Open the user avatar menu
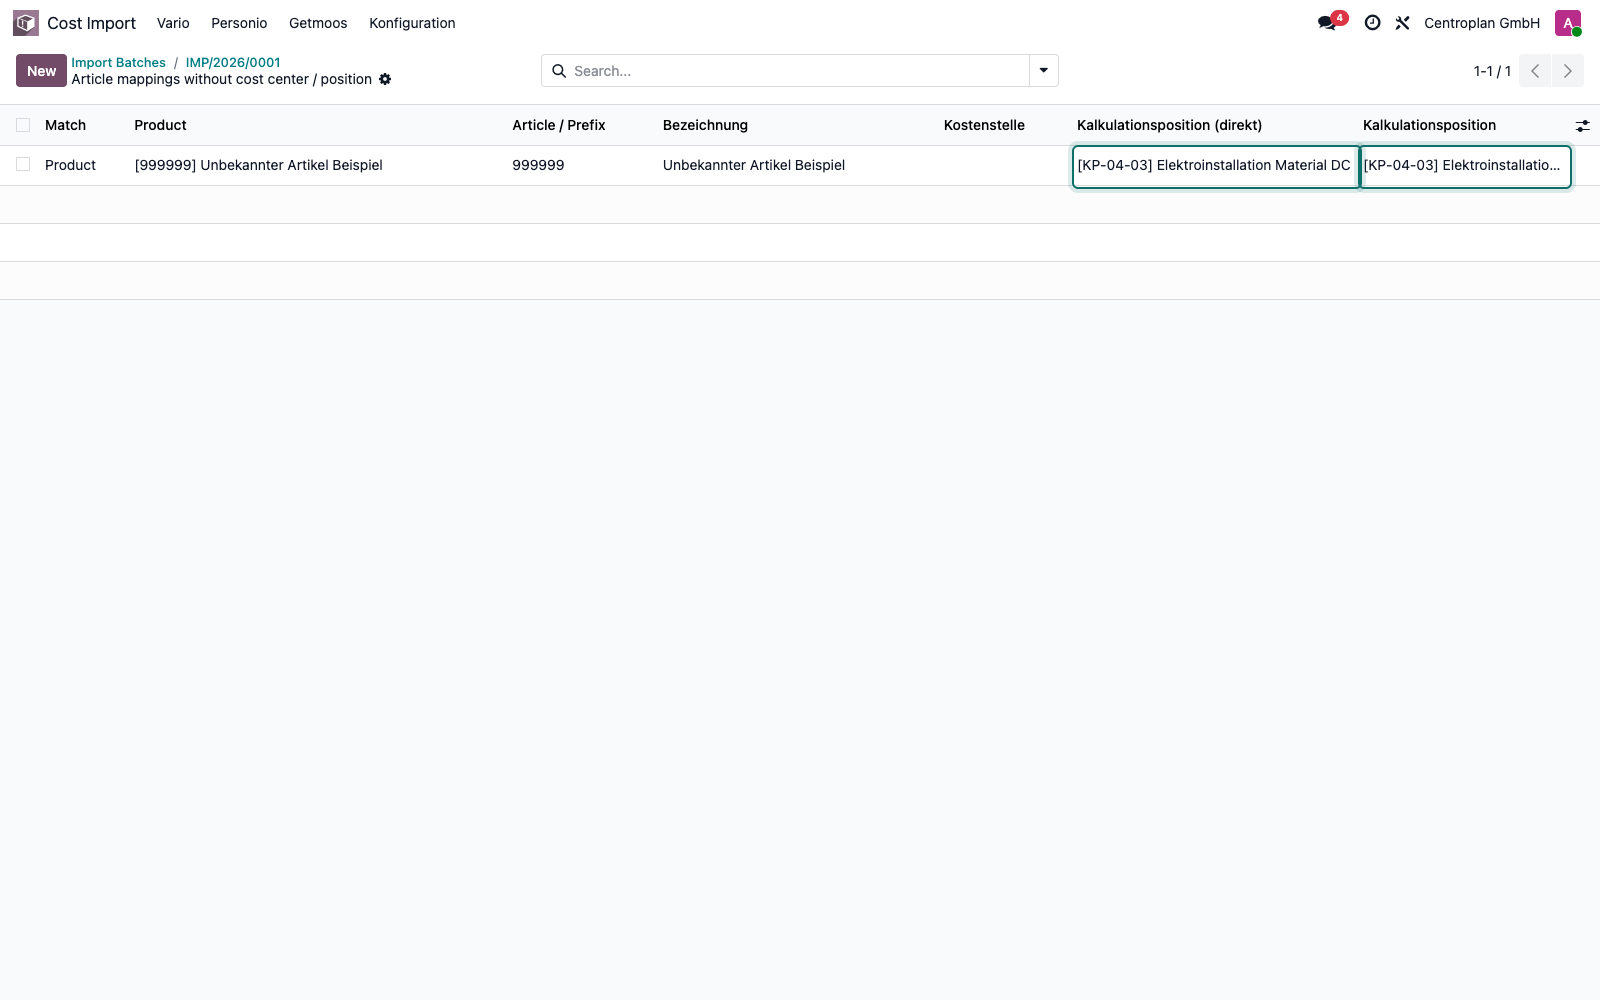 [1568, 23]
